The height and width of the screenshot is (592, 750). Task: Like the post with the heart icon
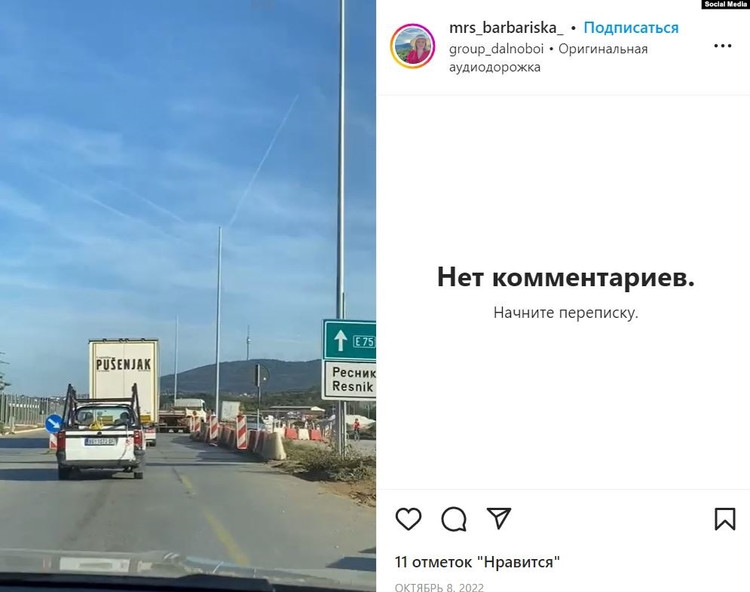pos(408,519)
